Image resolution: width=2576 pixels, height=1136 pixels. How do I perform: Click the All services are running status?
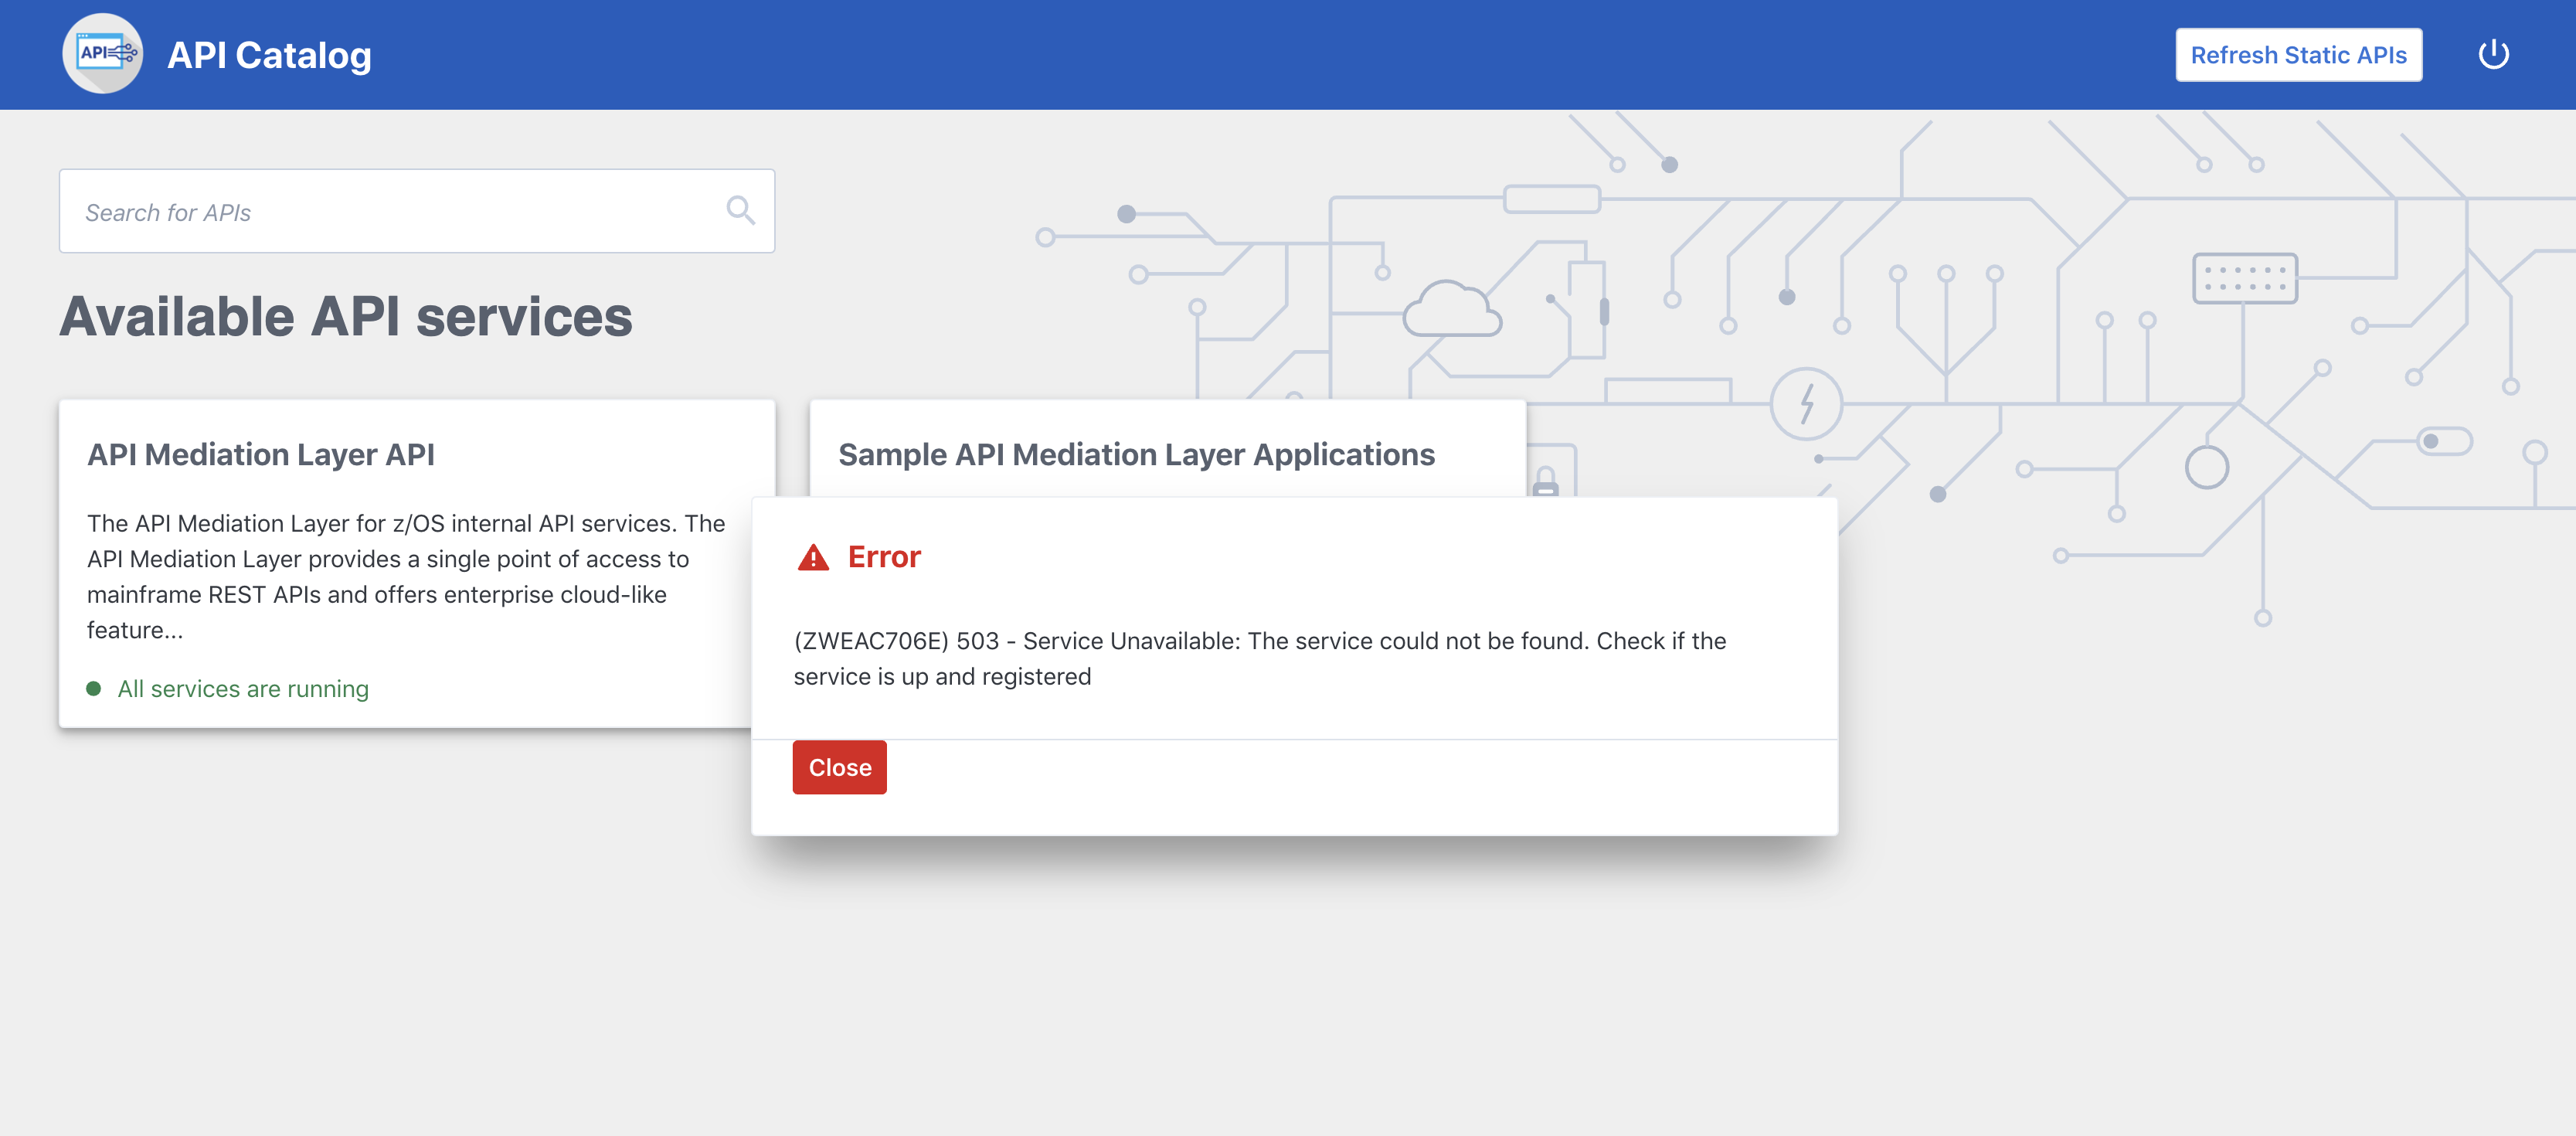243,689
